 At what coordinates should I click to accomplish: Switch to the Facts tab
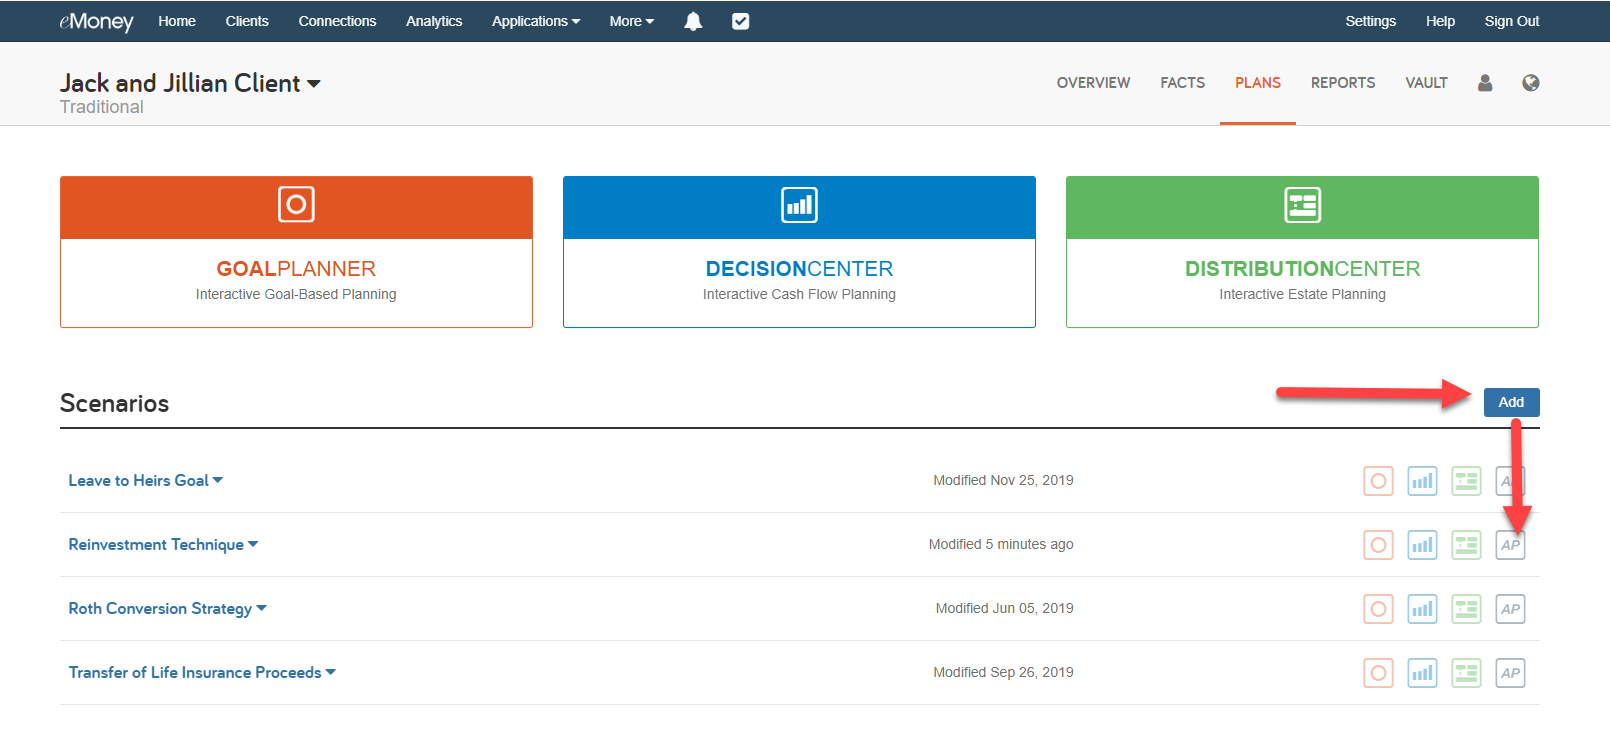[x=1182, y=83]
